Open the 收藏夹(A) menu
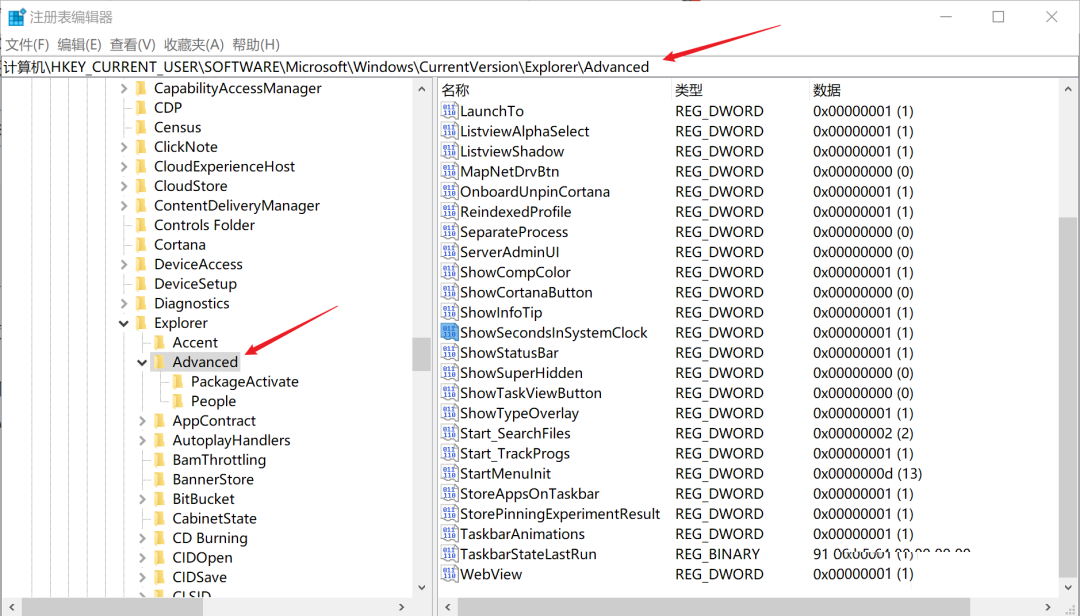The height and width of the screenshot is (616, 1080). (x=194, y=44)
